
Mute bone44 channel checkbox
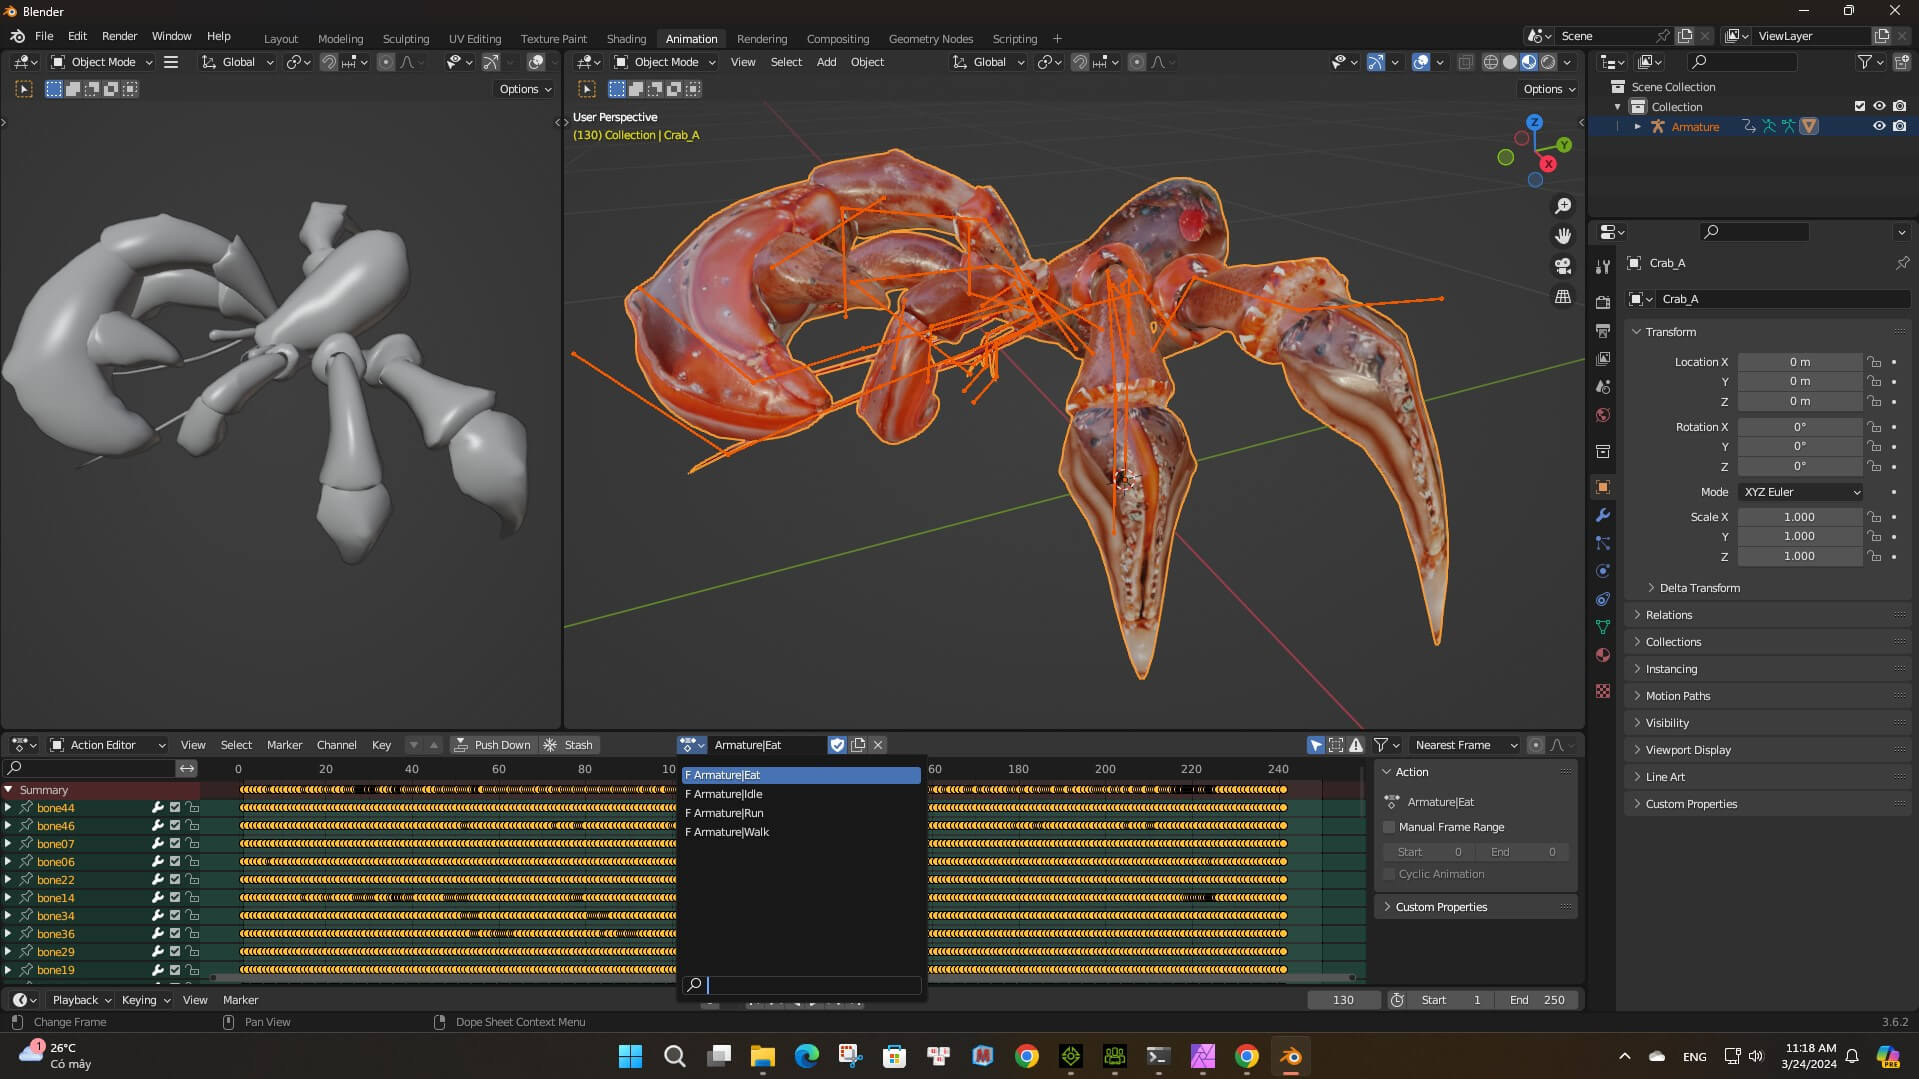(175, 808)
